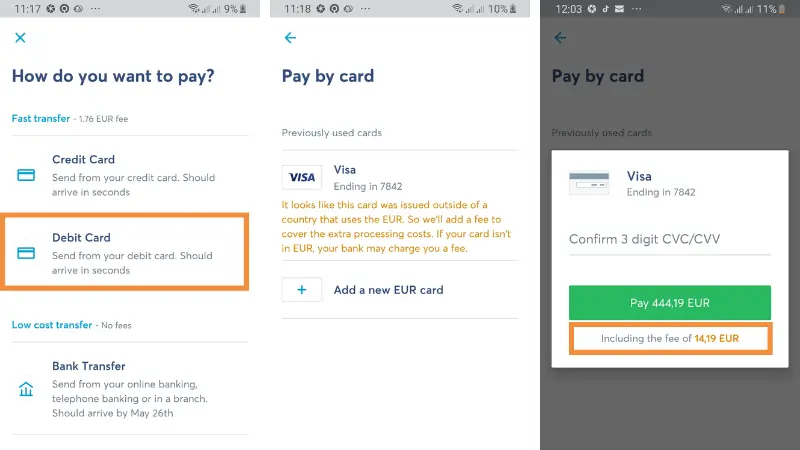Viewport: 800px width, 450px height.
Task: Choose Debit Card as payment method
Action: click(130, 253)
